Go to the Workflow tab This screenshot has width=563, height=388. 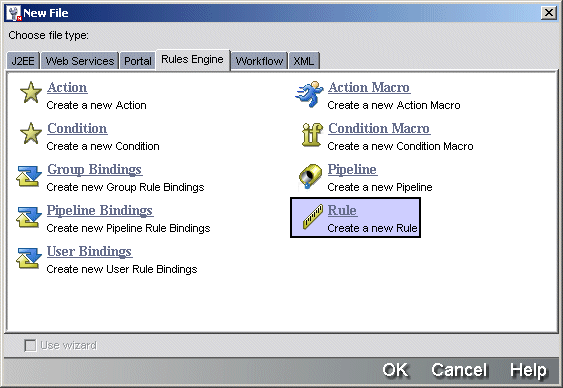[x=259, y=61]
